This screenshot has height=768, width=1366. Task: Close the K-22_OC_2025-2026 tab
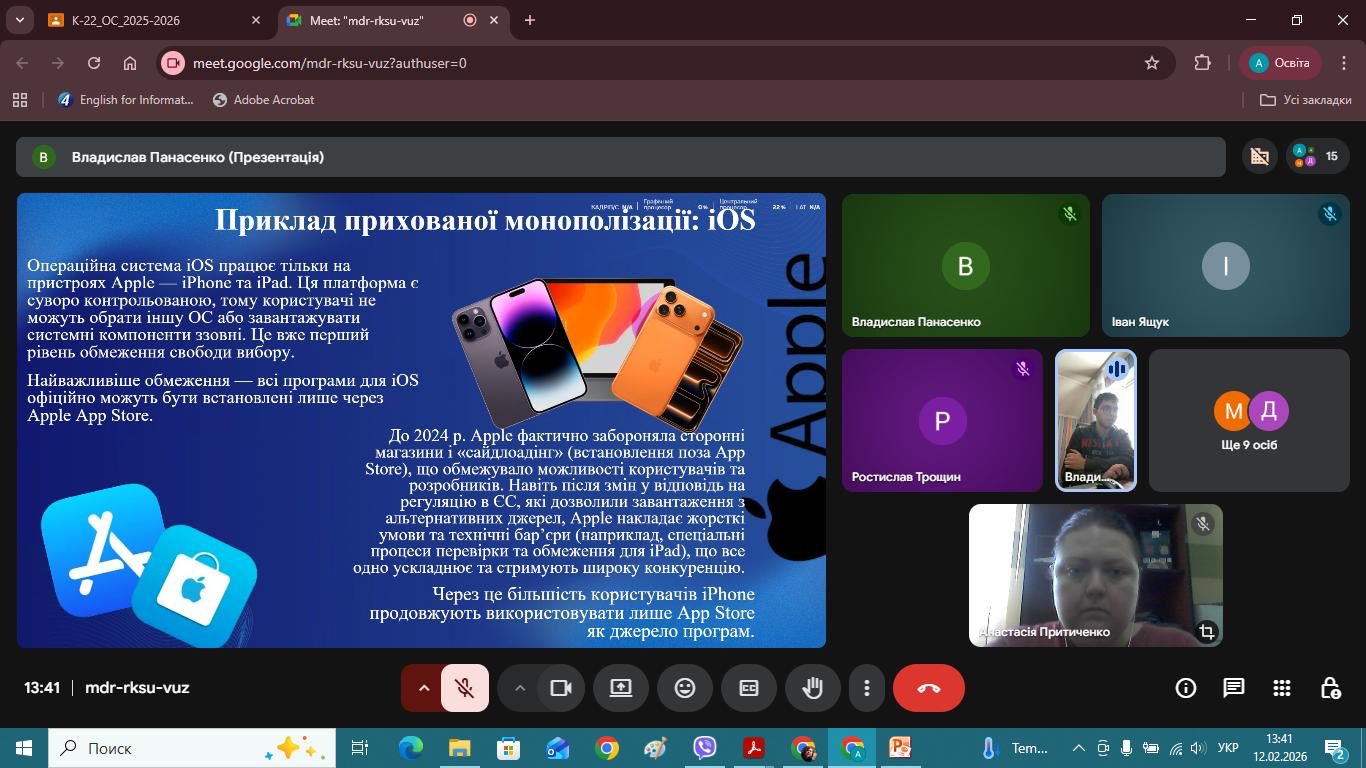[x=256, y=20]
